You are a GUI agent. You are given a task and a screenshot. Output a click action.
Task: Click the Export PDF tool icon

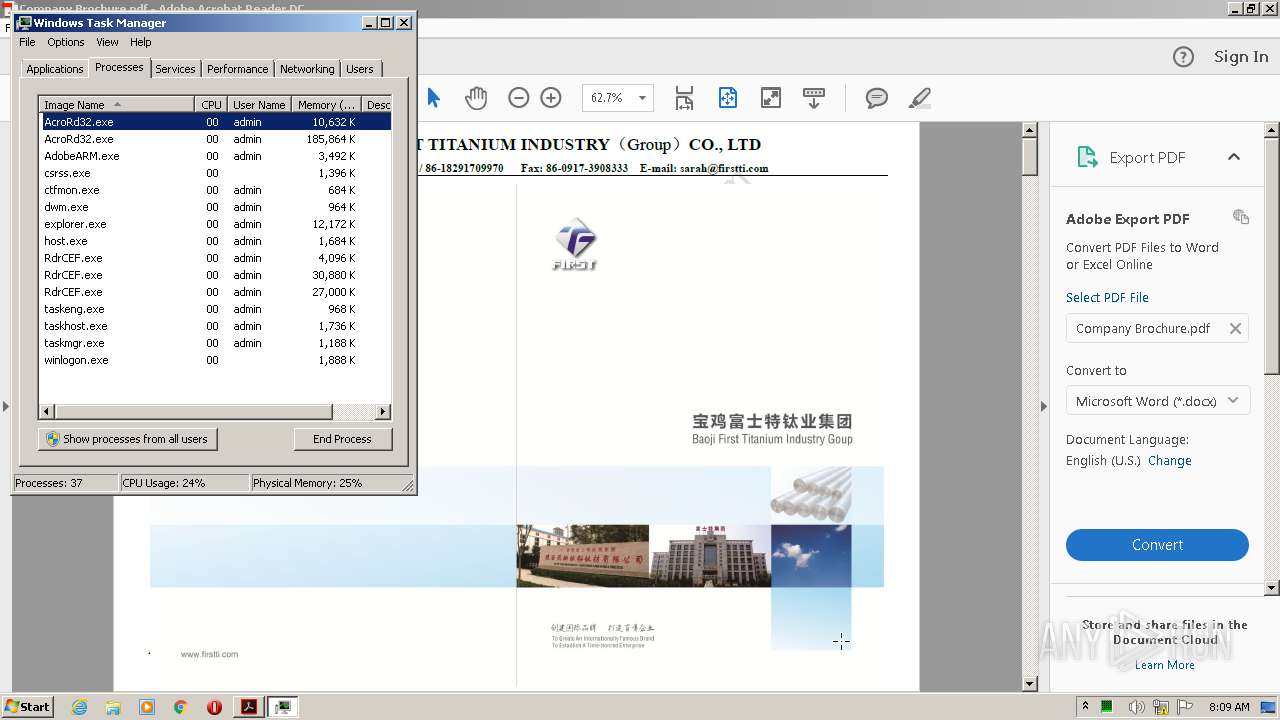pyautogui.click(x=1087, y=157)
